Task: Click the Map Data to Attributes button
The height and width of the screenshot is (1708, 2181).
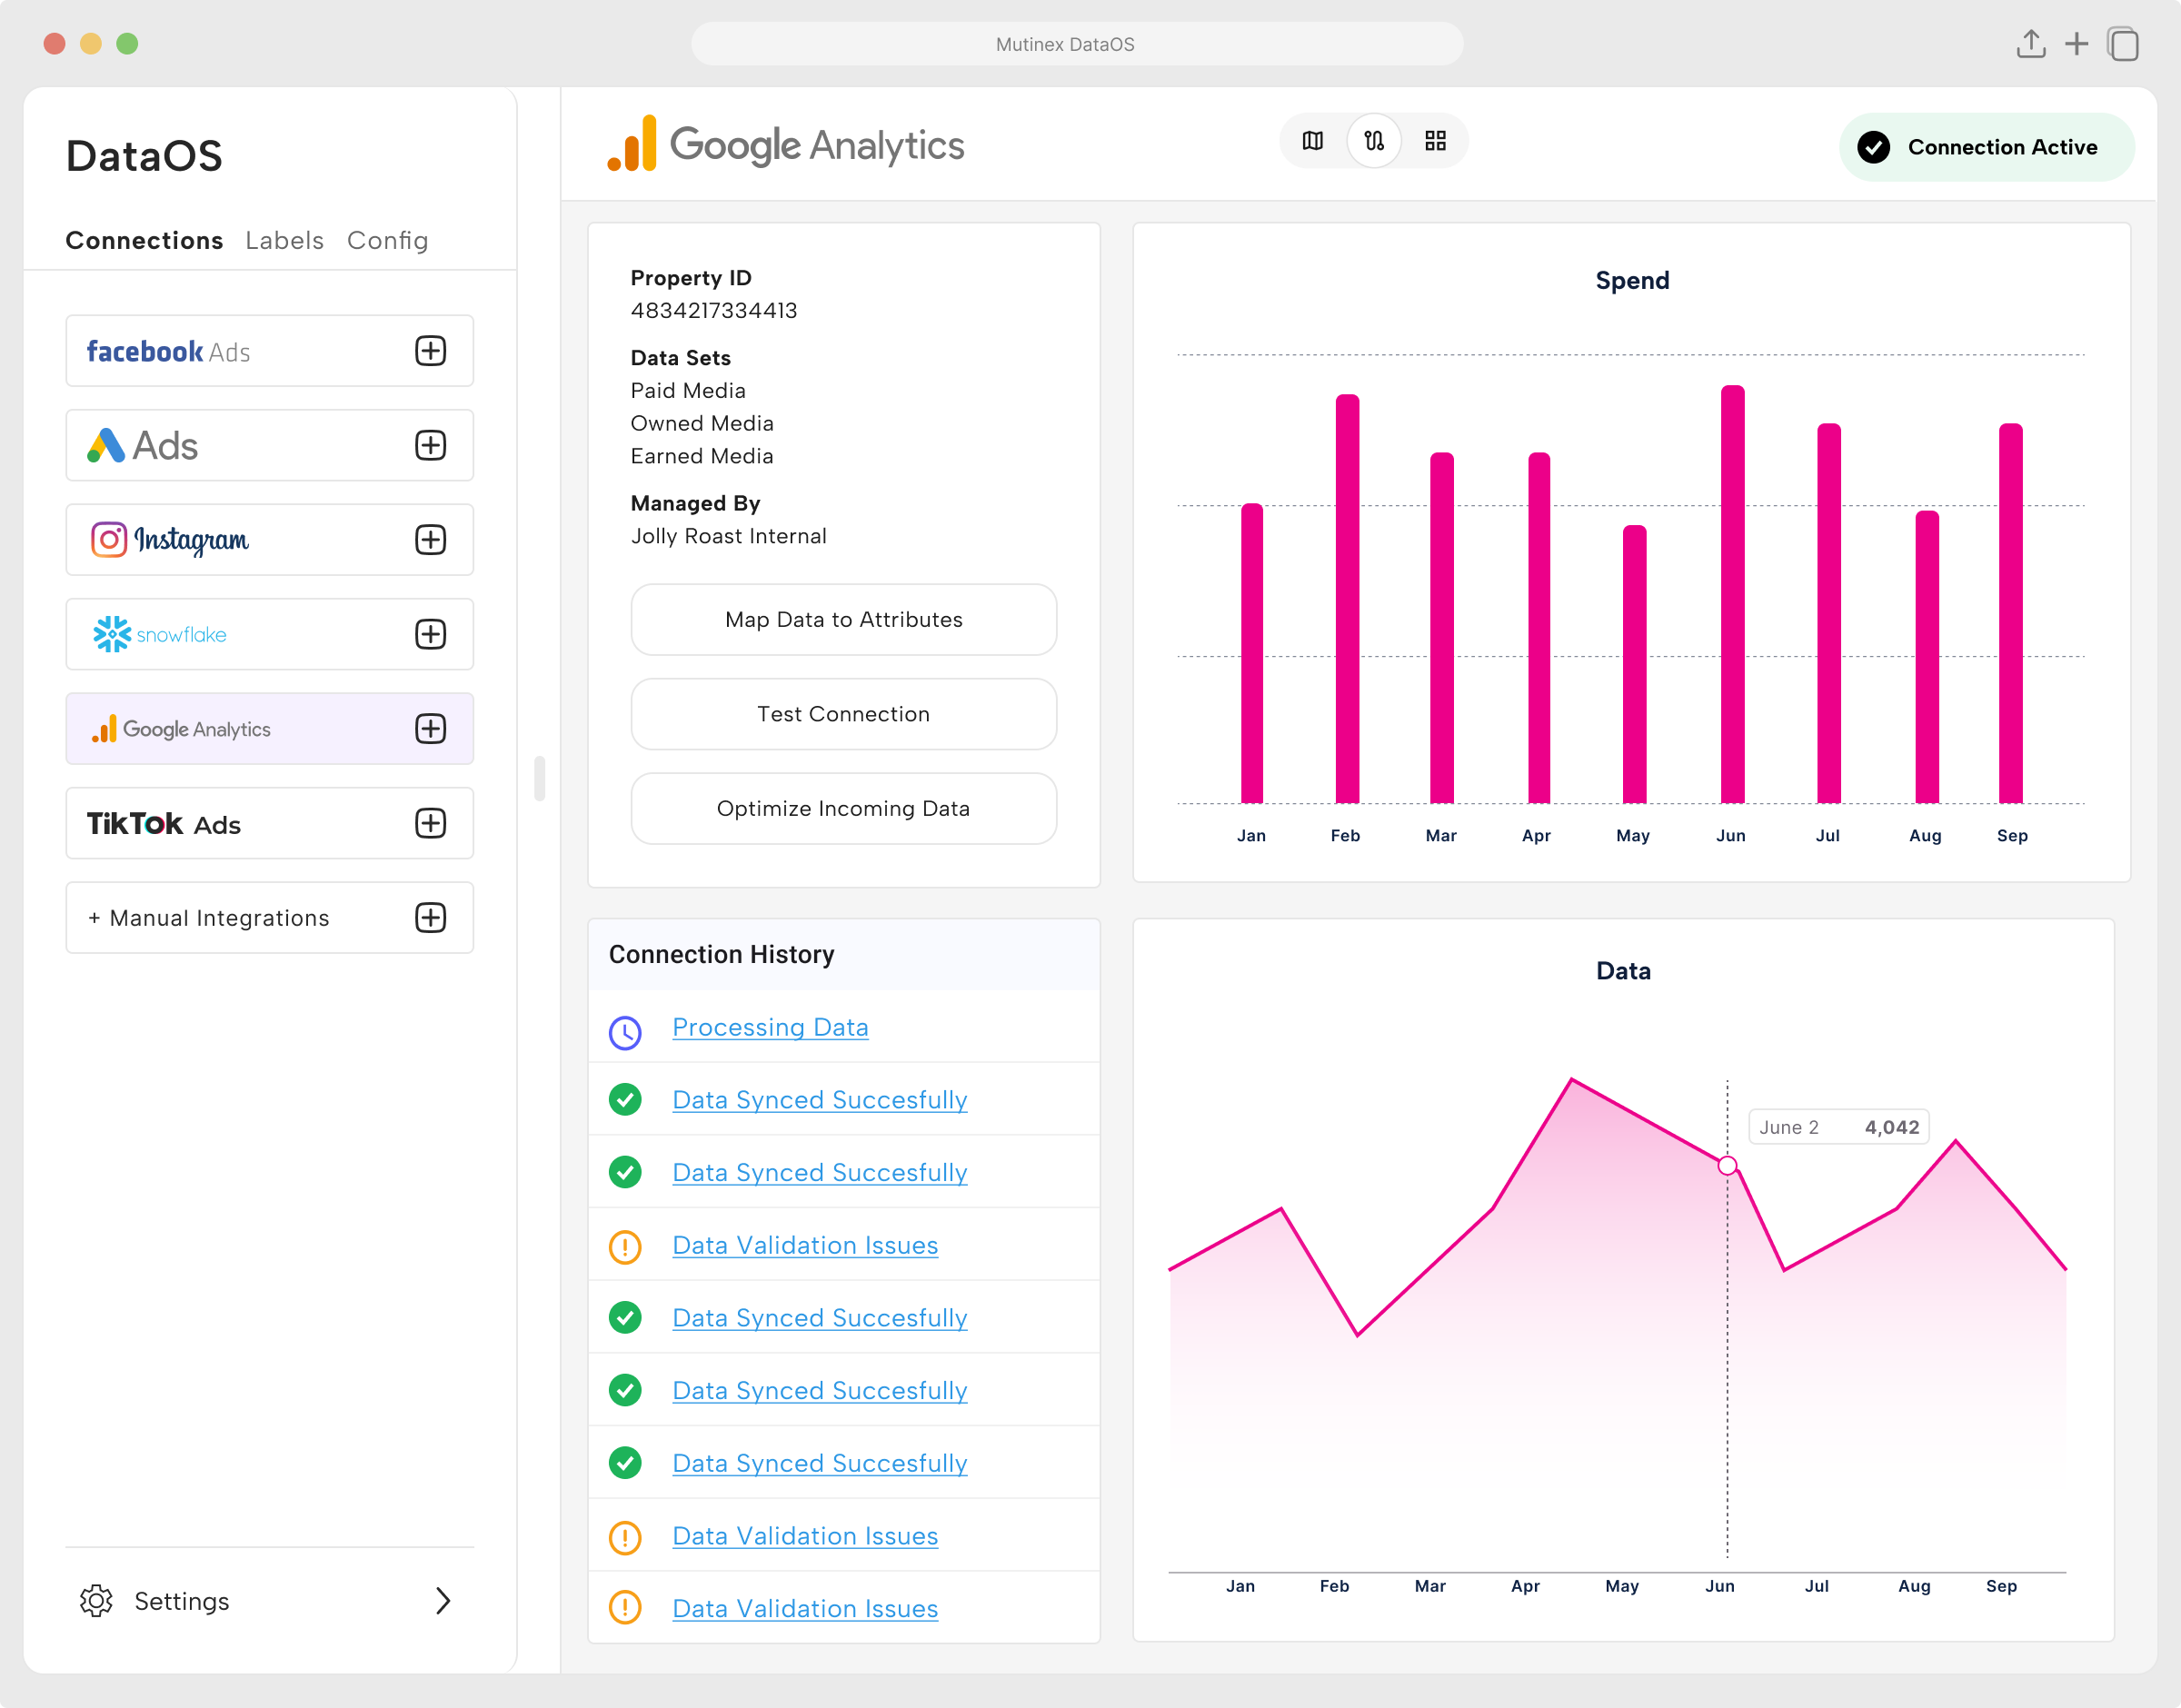Action: click(843, 619)
